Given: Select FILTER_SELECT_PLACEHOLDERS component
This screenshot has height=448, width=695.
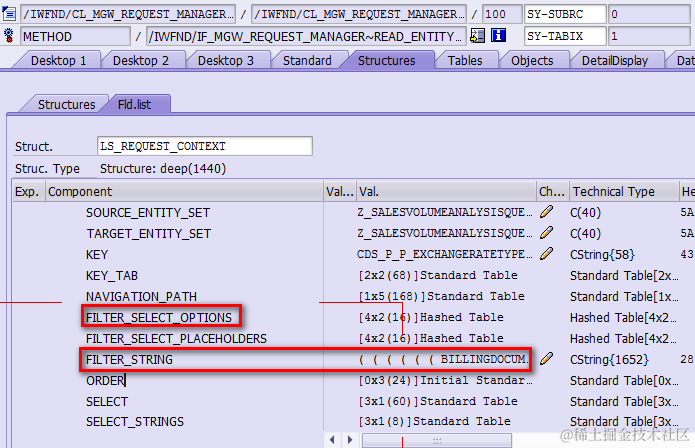Looking at the screenshot, I should tap(176, 339).
